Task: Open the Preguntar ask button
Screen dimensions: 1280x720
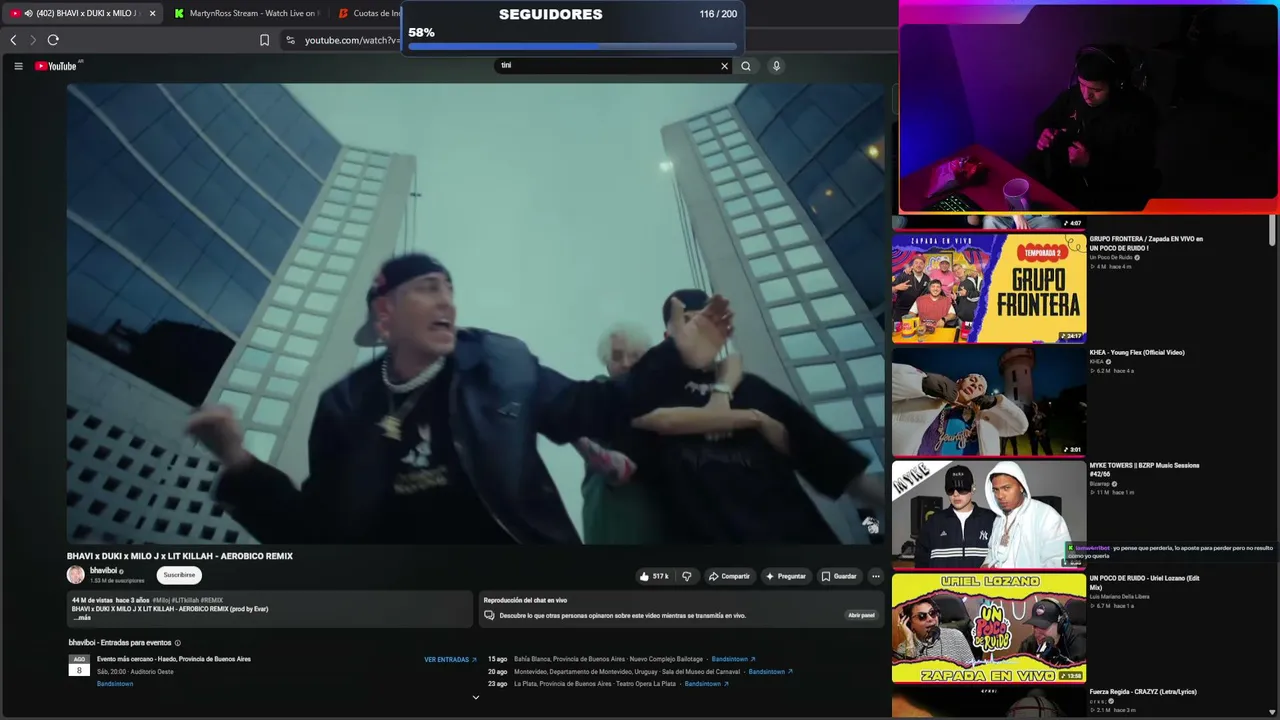Action: (x=786, y=576)
